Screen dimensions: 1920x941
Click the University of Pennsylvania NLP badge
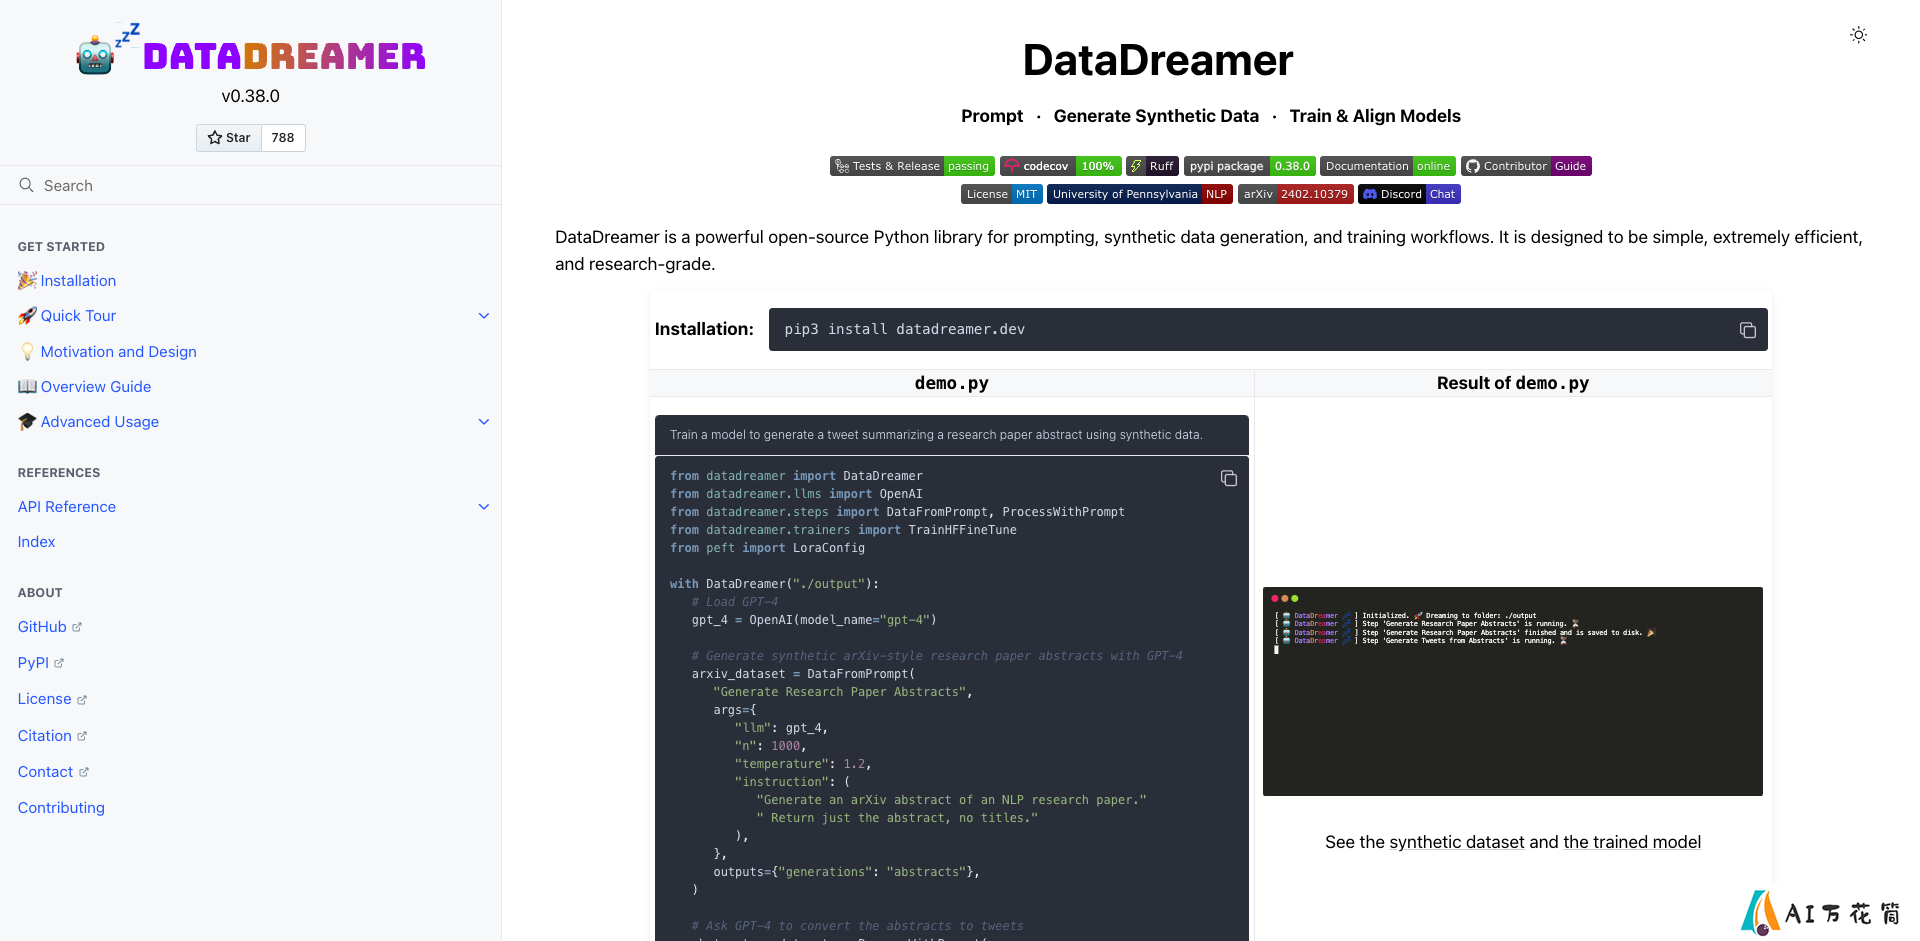click(1140, 194)
